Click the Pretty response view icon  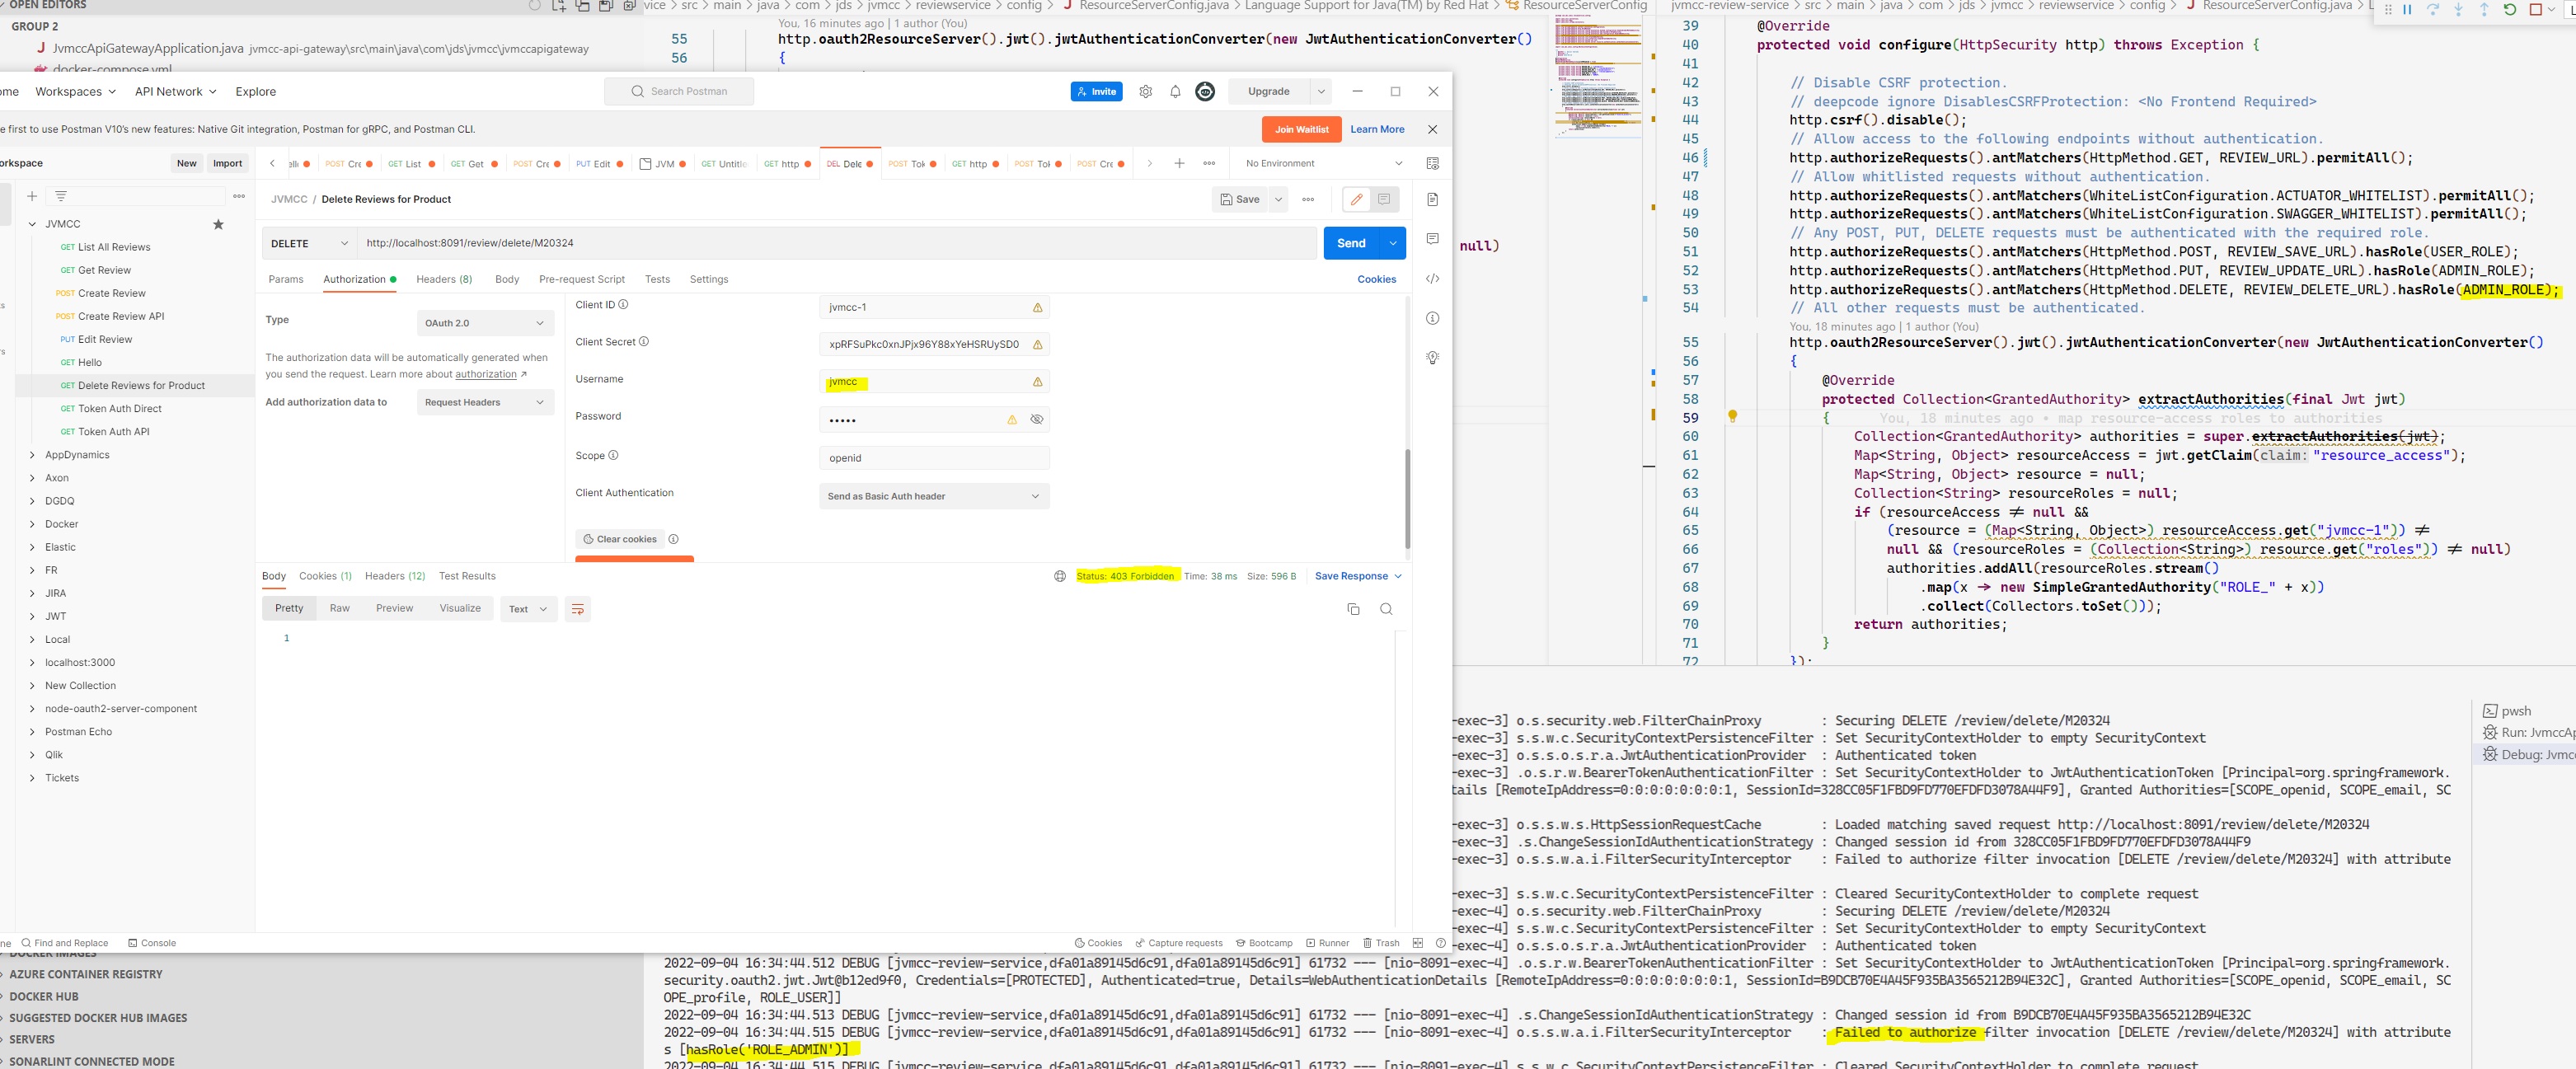point(291,607)
